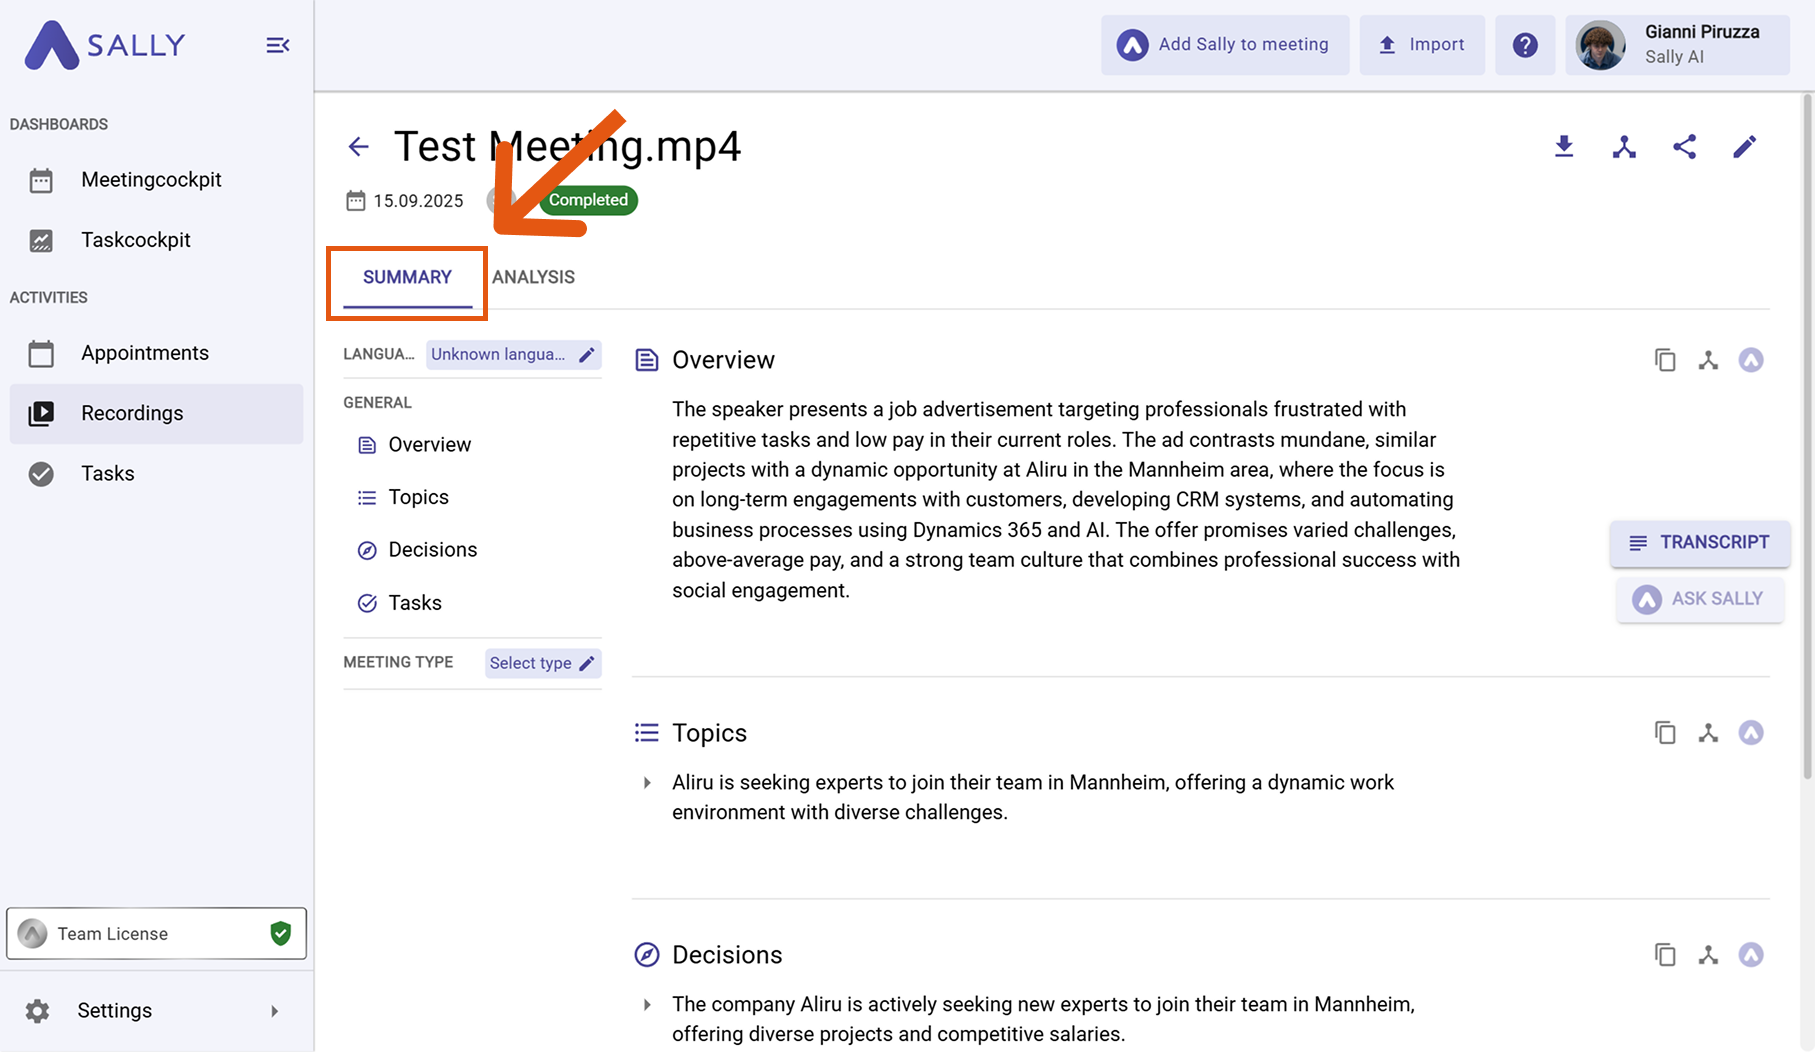The width and height of the screenshot is (1815, 1052).
Task: Copy the Overview section text
Action: click(1664, 360)
